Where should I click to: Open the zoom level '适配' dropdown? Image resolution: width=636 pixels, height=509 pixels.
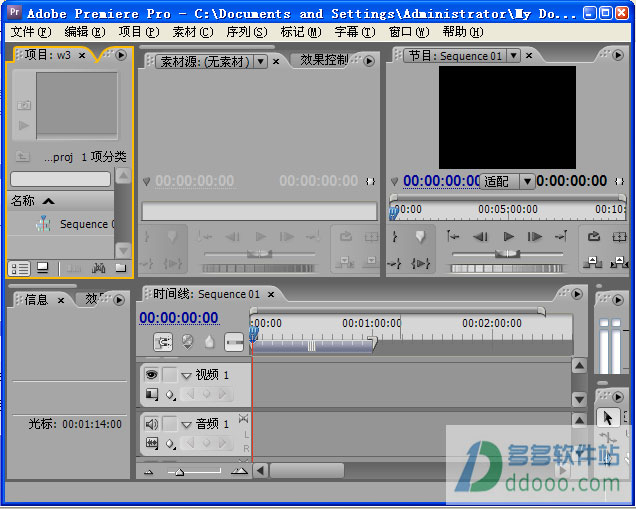point(527,181)
